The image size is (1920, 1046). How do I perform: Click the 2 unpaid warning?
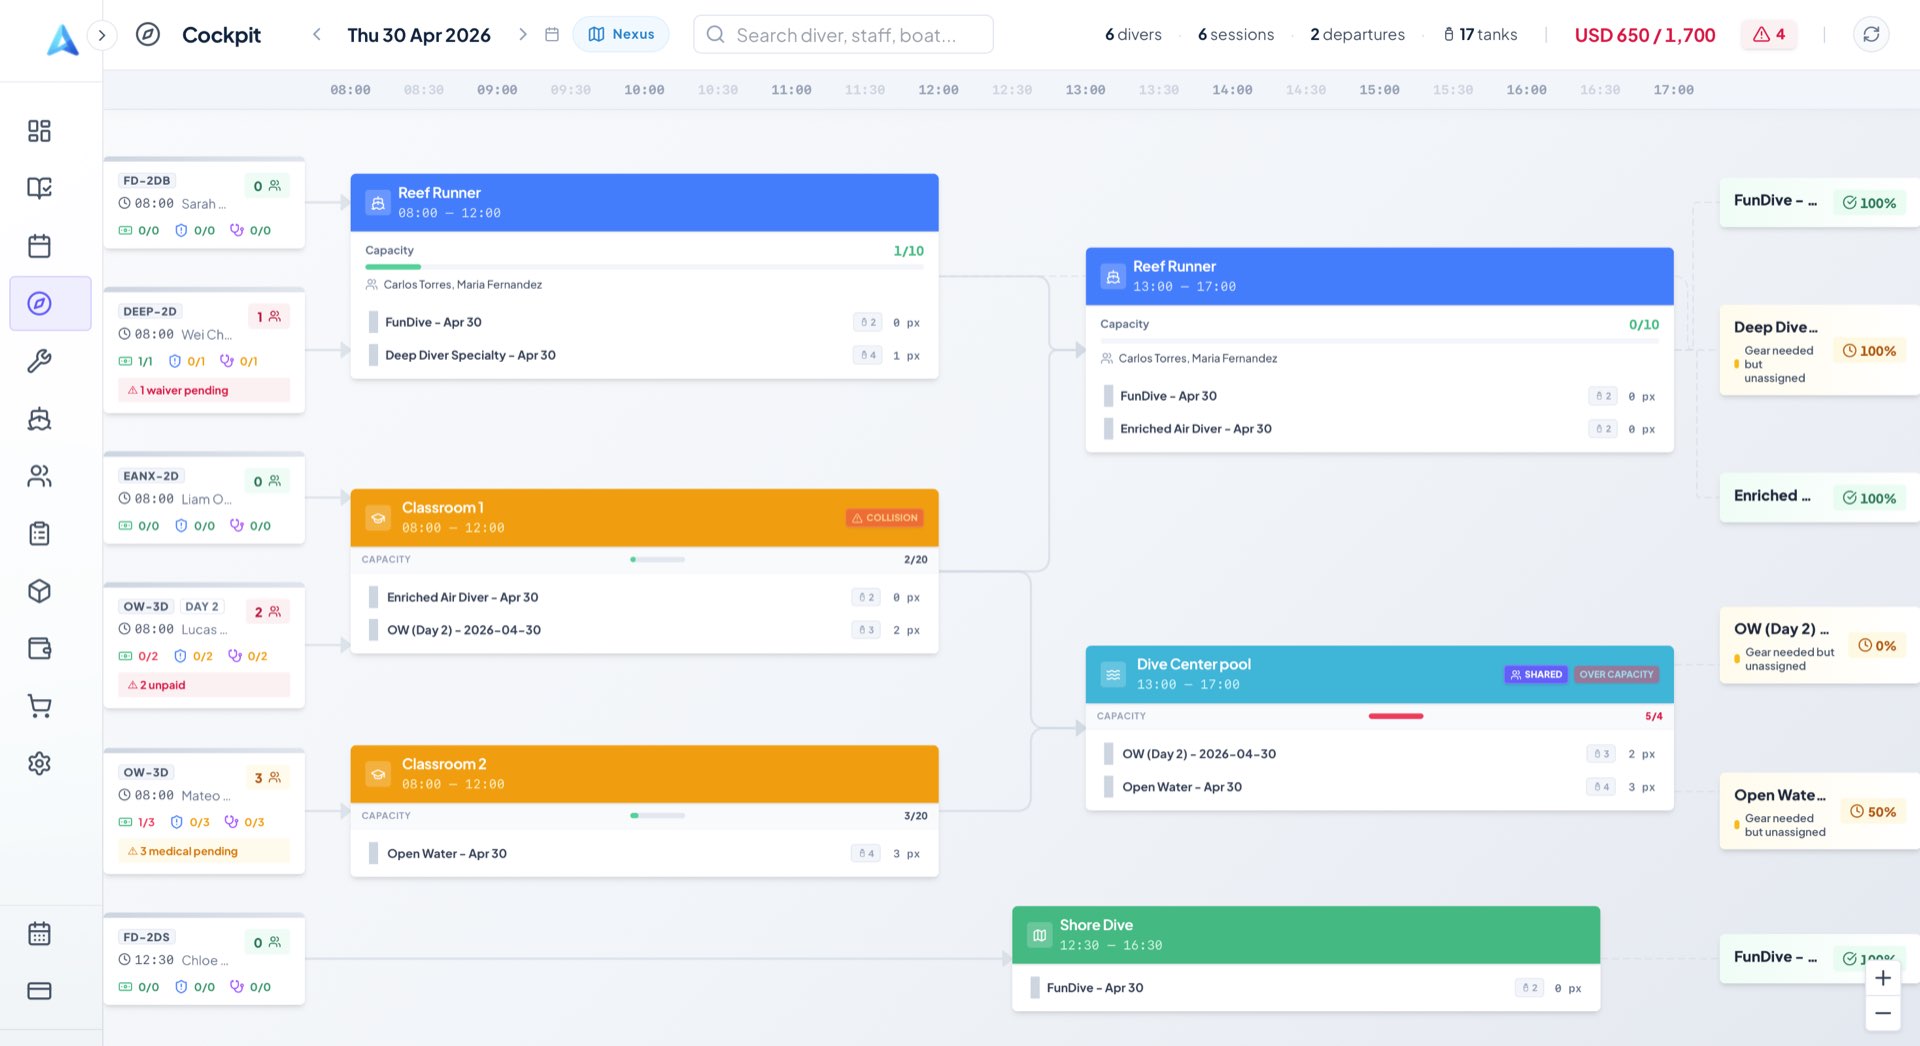(x=204, y=685)
